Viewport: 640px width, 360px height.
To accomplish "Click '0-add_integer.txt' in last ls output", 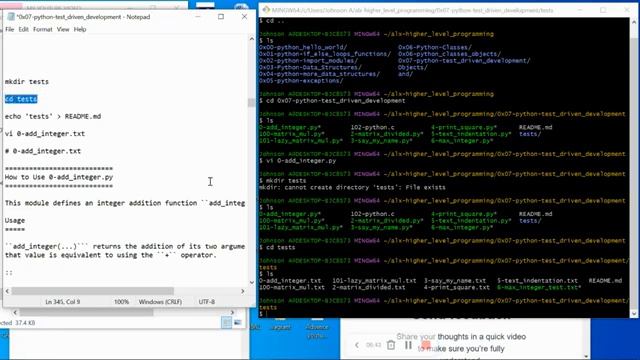I will (290, 281).
